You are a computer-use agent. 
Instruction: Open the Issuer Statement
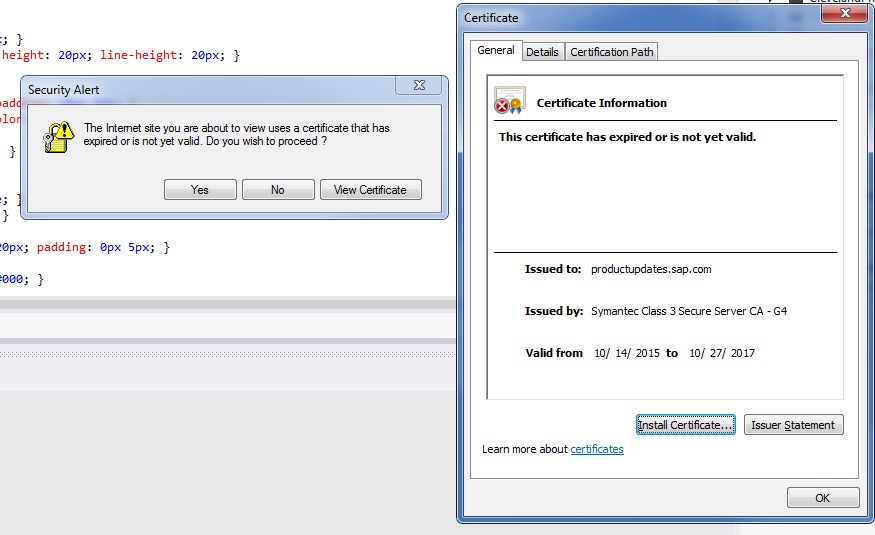point(793,425)
